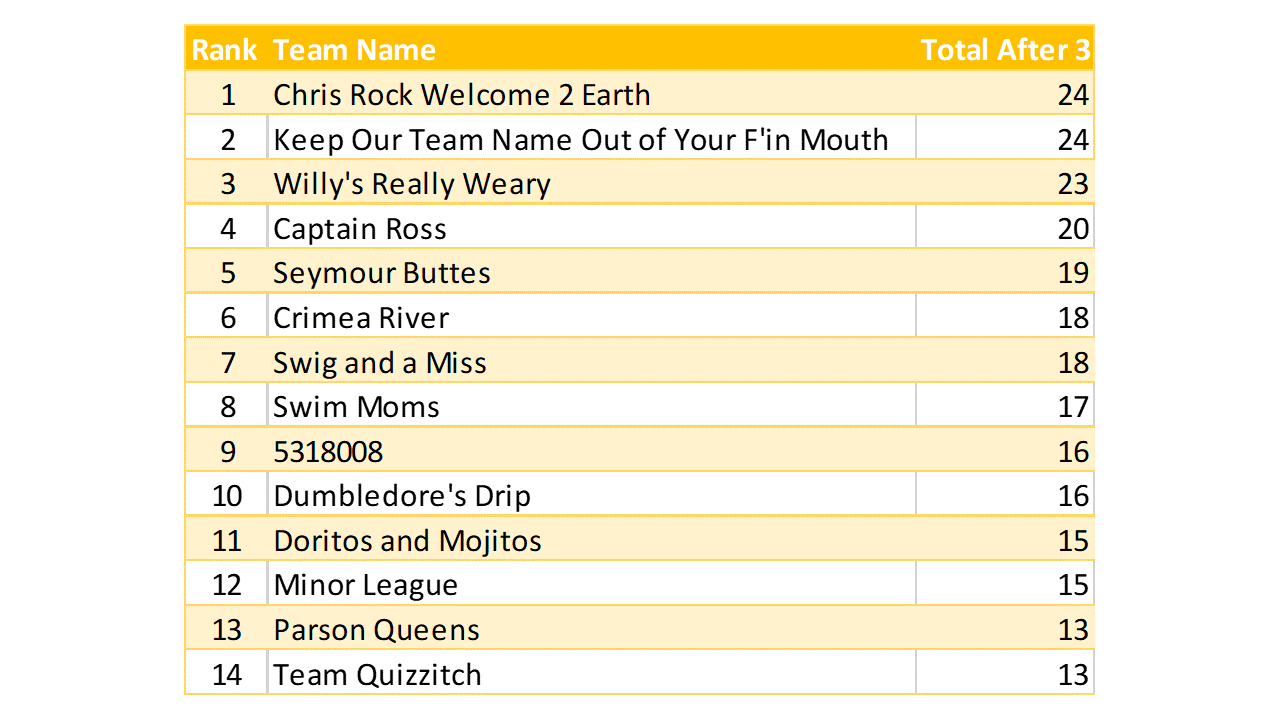Select the Doritos and Mojitos team
The width and height of the screenshot is (1280, 720).
click(408, 541)
